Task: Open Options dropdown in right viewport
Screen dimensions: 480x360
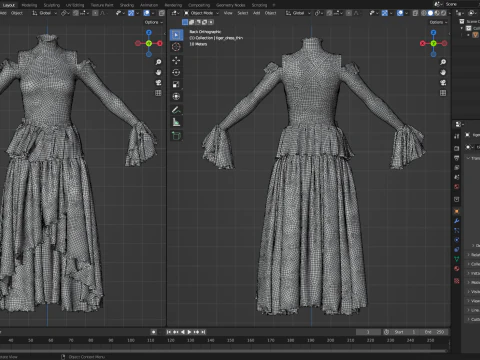Action: [438, 22]
